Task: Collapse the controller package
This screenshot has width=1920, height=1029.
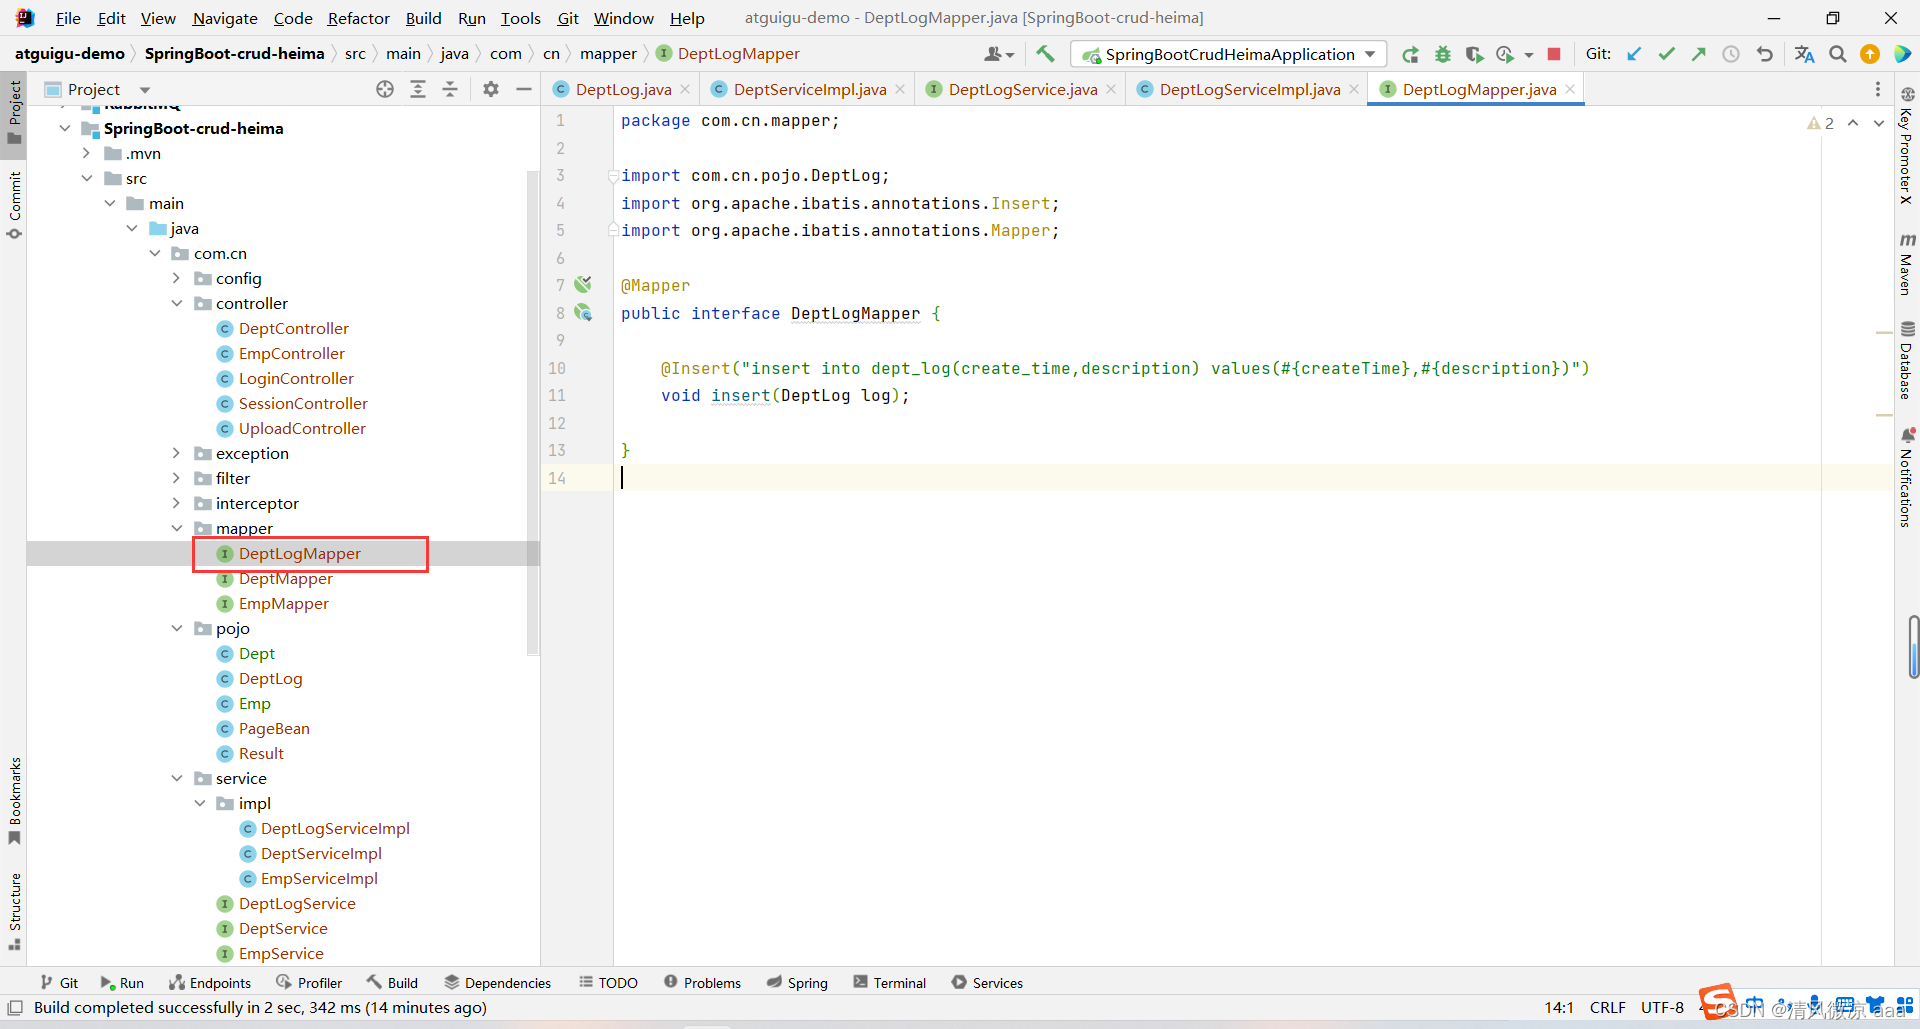Action: (177, 303)
